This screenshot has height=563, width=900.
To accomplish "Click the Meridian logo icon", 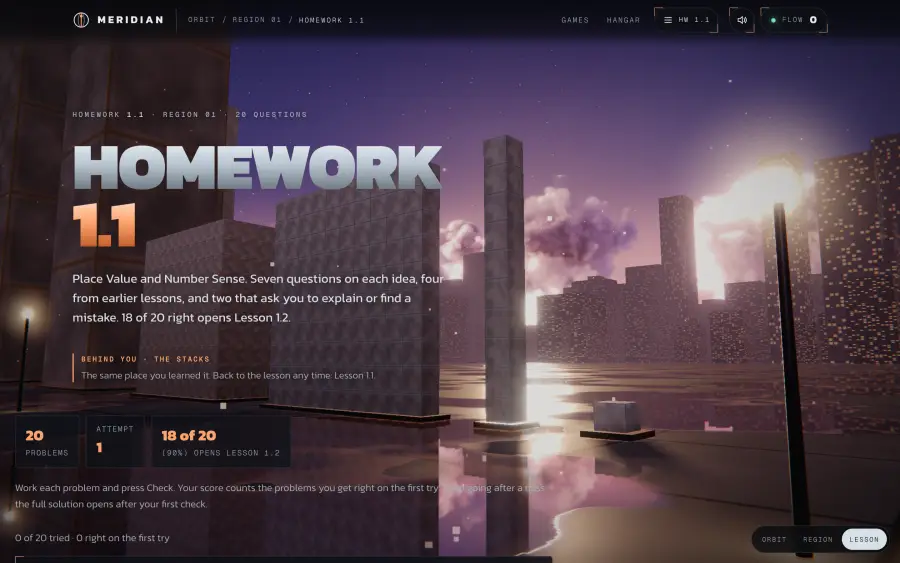I will (x=81, y=20).
